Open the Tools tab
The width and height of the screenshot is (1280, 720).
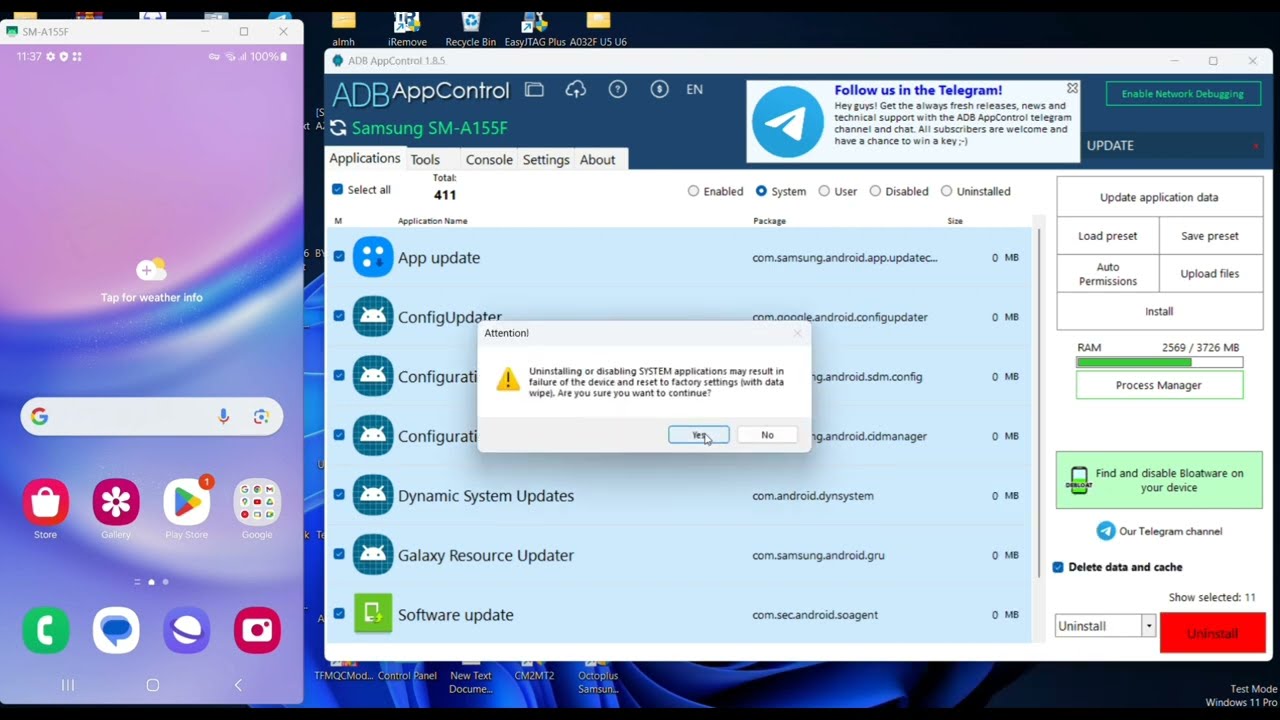point(425,160)
